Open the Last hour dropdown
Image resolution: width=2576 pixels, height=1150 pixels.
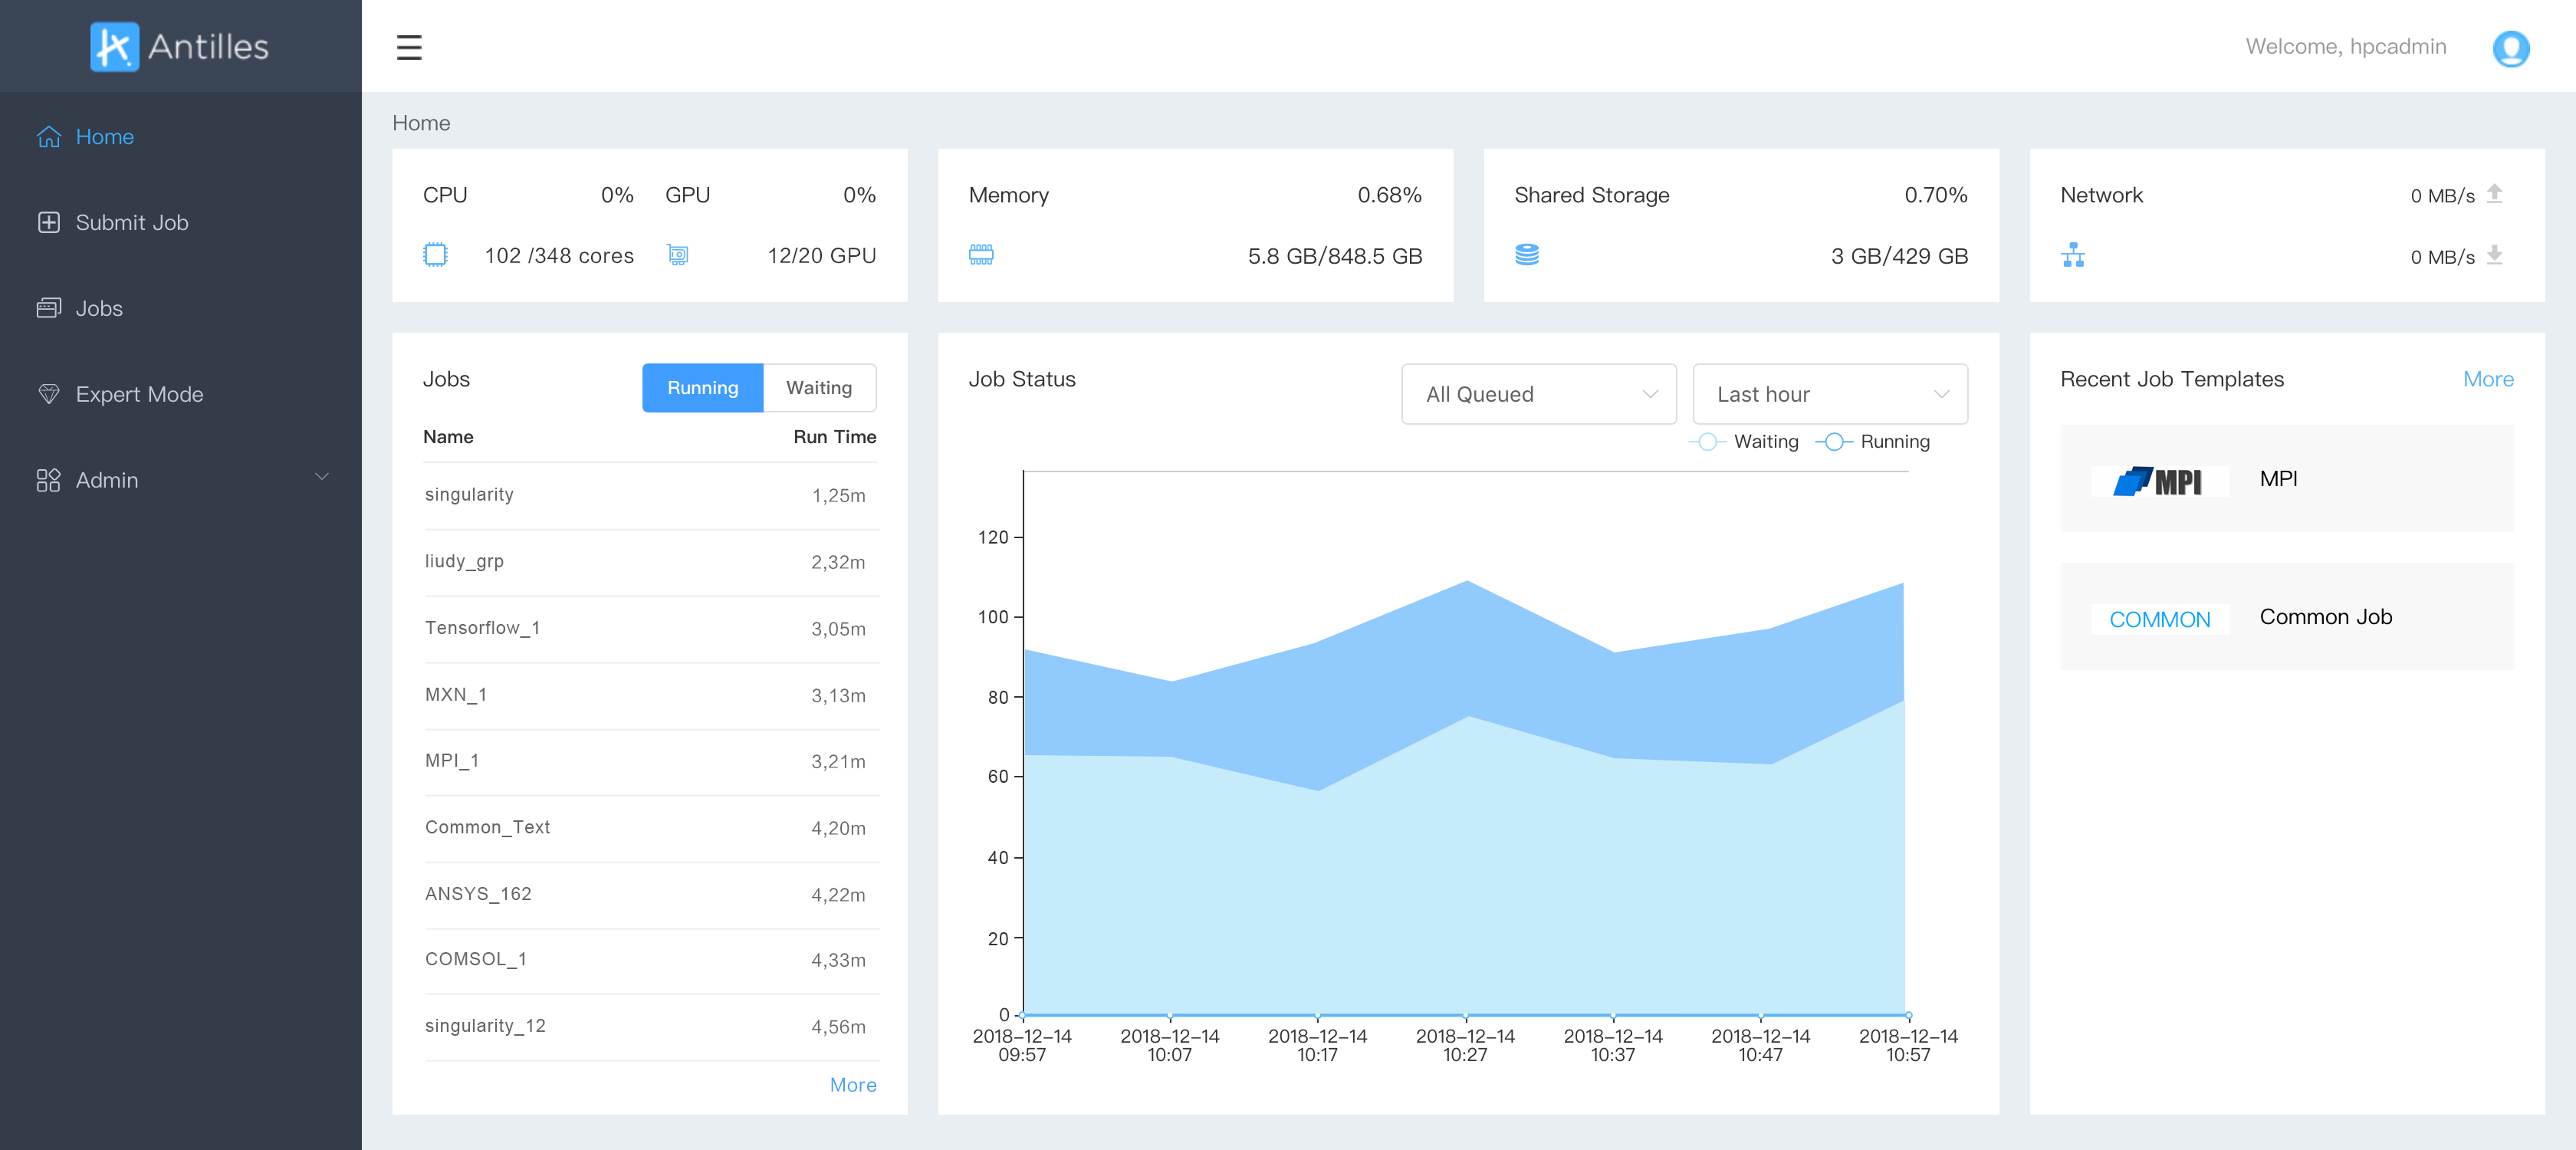click(1829, 394)
